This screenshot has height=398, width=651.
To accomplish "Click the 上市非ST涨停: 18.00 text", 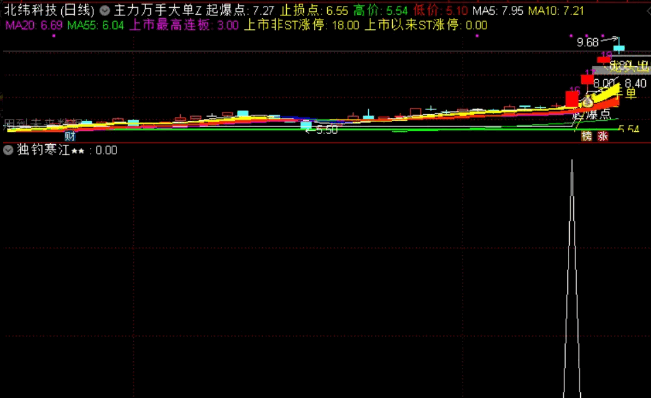I will [x=301, y=25].
